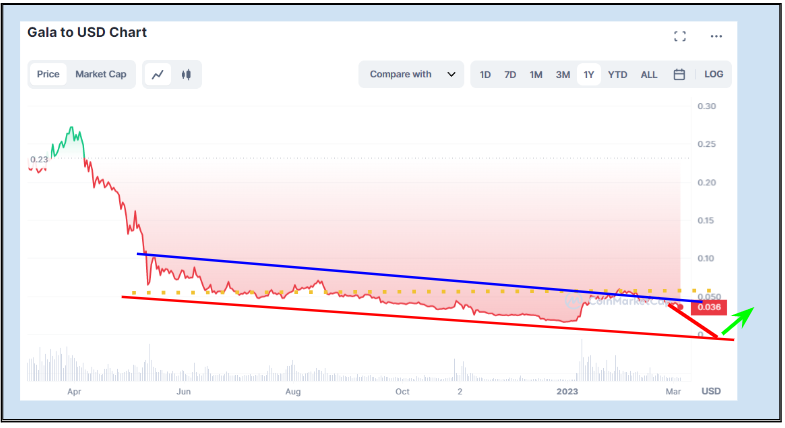Click the 0.20 y-axis value
Viewport: 785px width, 428px height.
[706, 183]
